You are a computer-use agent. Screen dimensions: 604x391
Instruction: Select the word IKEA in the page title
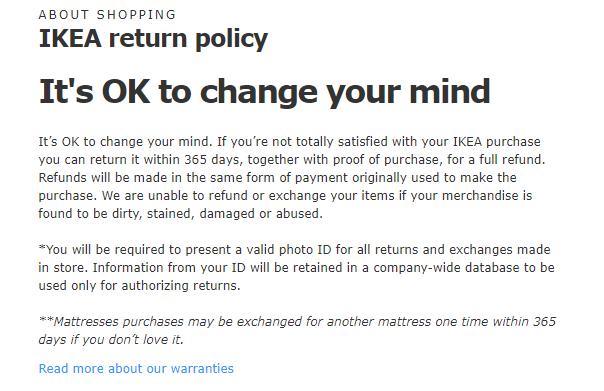[70, 39]
